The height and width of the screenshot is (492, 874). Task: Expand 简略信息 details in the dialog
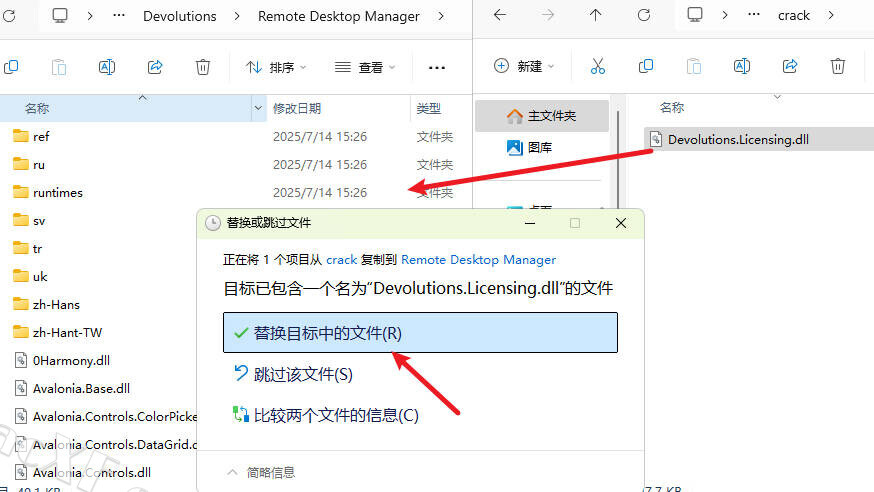coord(261,472)
